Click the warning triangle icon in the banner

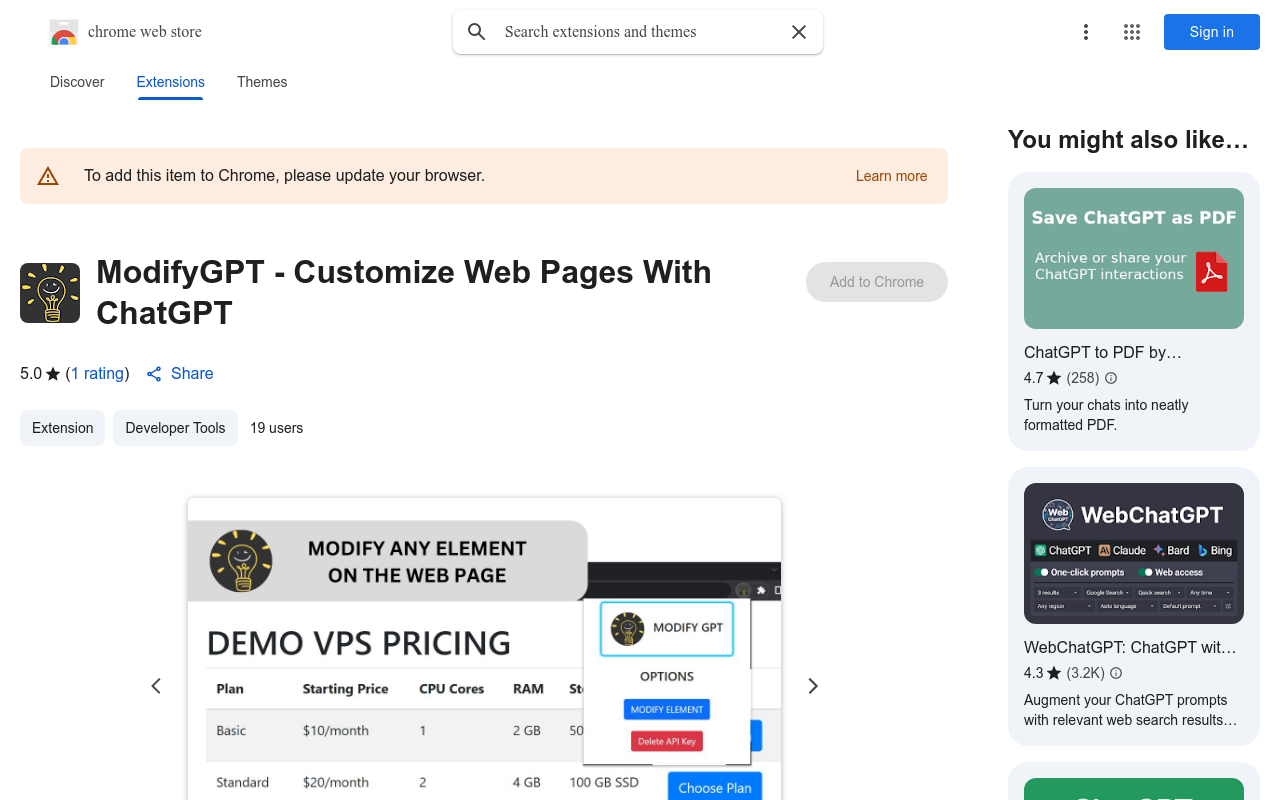[x=48, y=176]
